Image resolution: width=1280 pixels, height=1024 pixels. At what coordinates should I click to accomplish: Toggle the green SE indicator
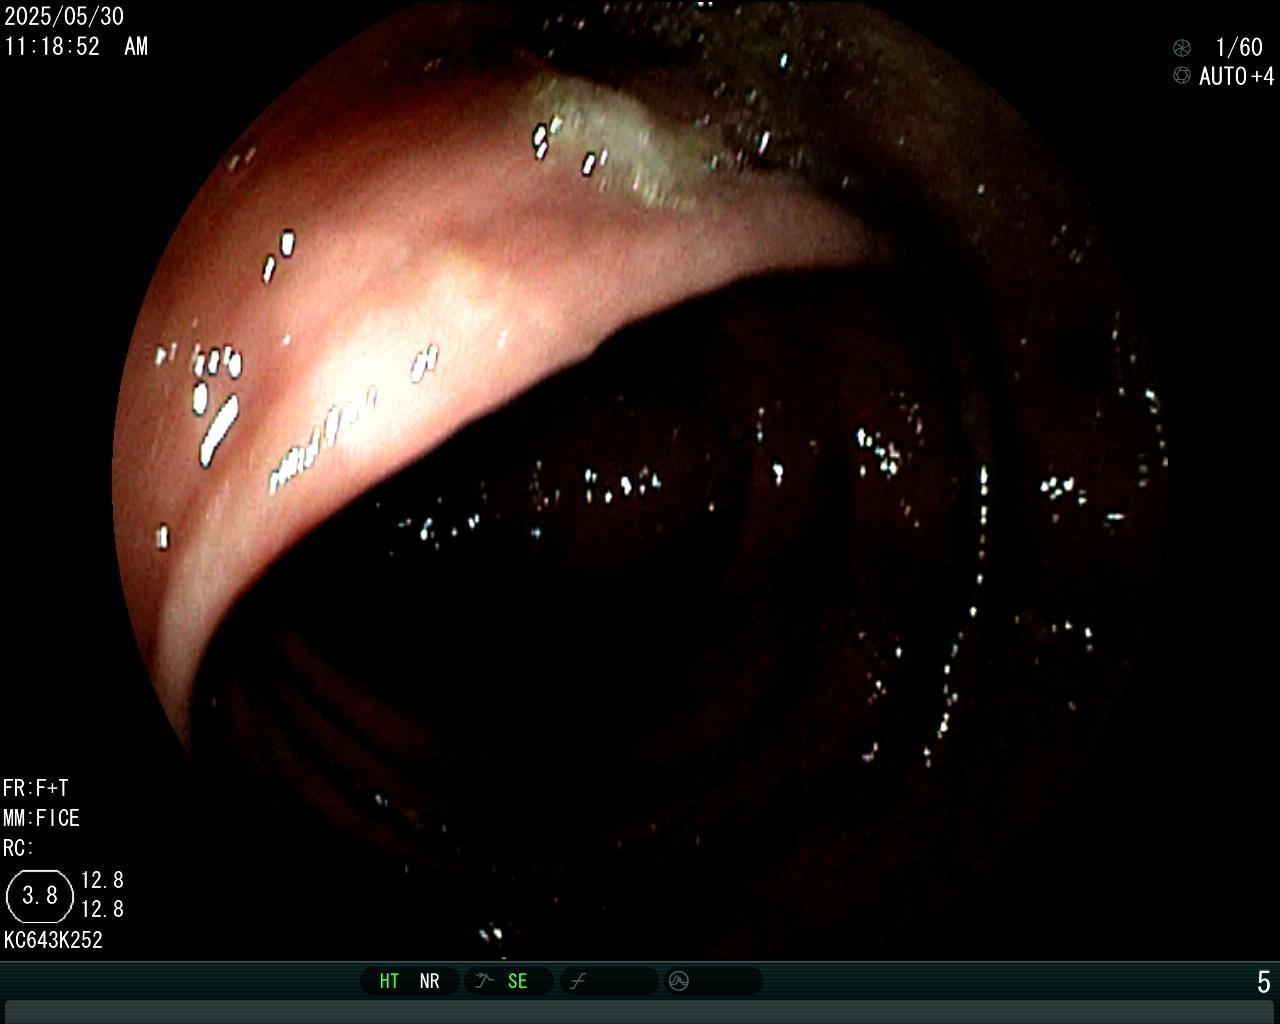pyautogui.click(x=517, y=981)
